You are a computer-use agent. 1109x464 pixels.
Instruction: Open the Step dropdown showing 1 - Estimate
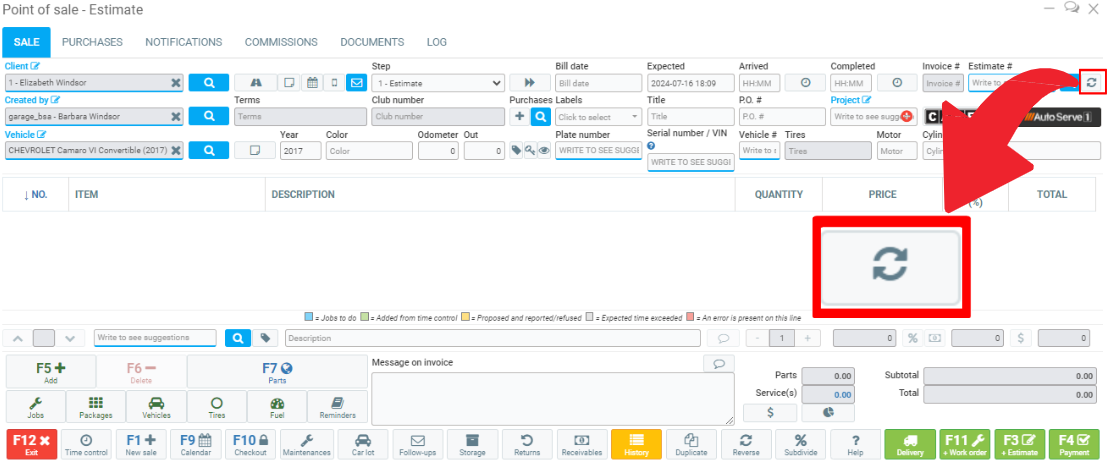[436, 83]
